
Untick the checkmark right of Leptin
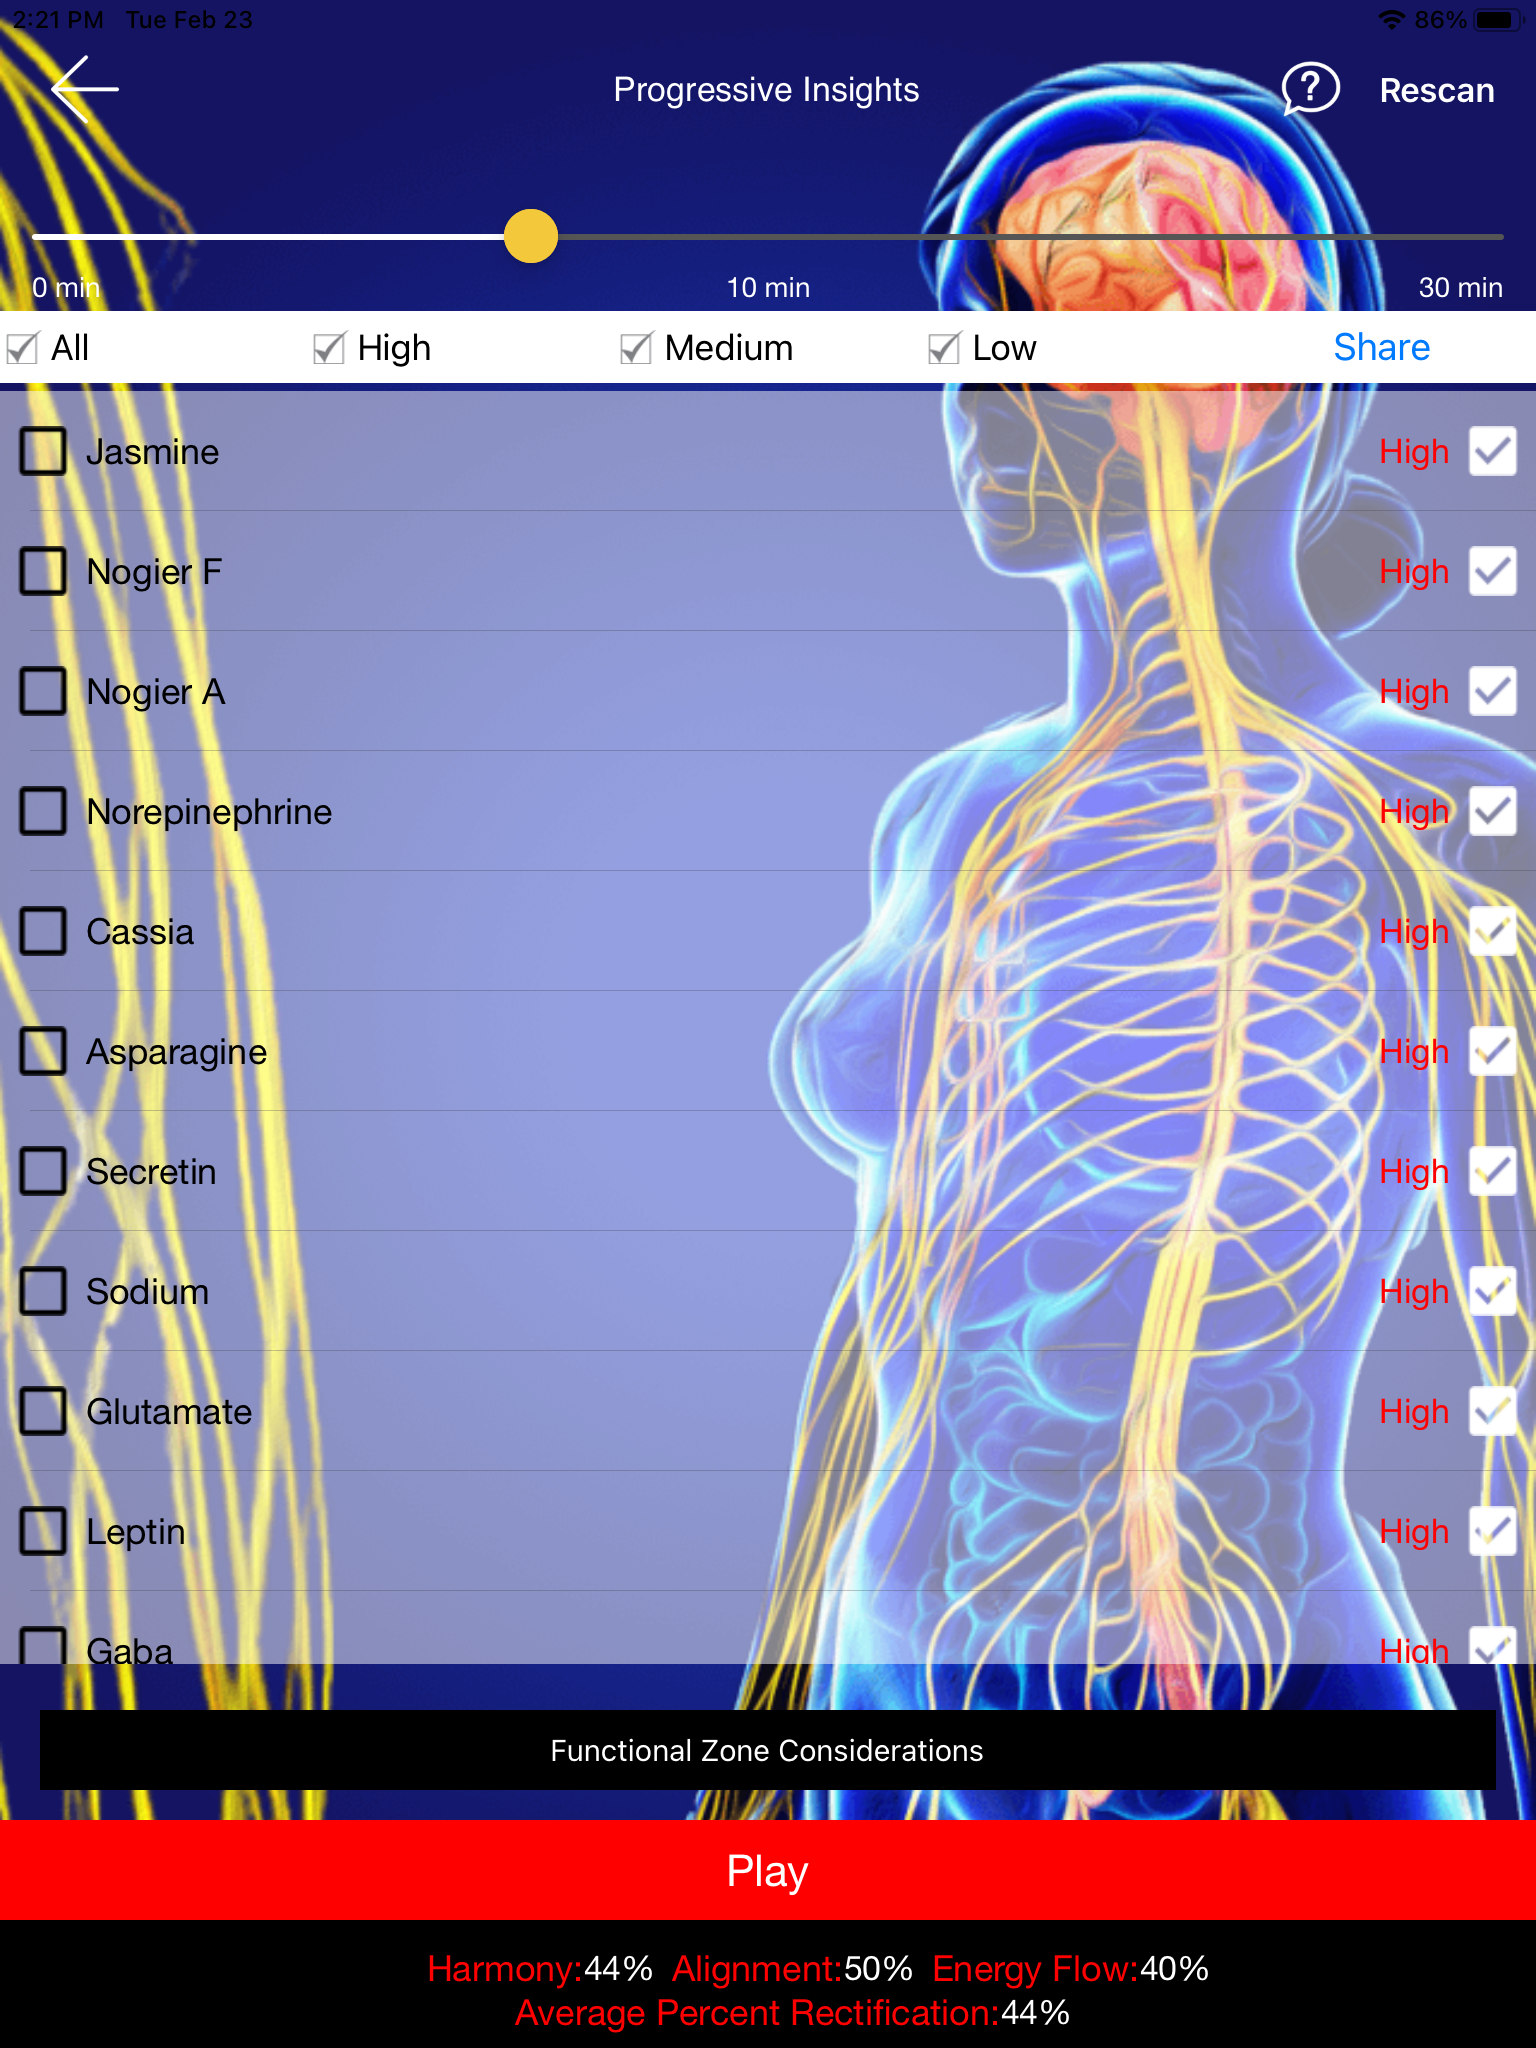point(1492,1531)
